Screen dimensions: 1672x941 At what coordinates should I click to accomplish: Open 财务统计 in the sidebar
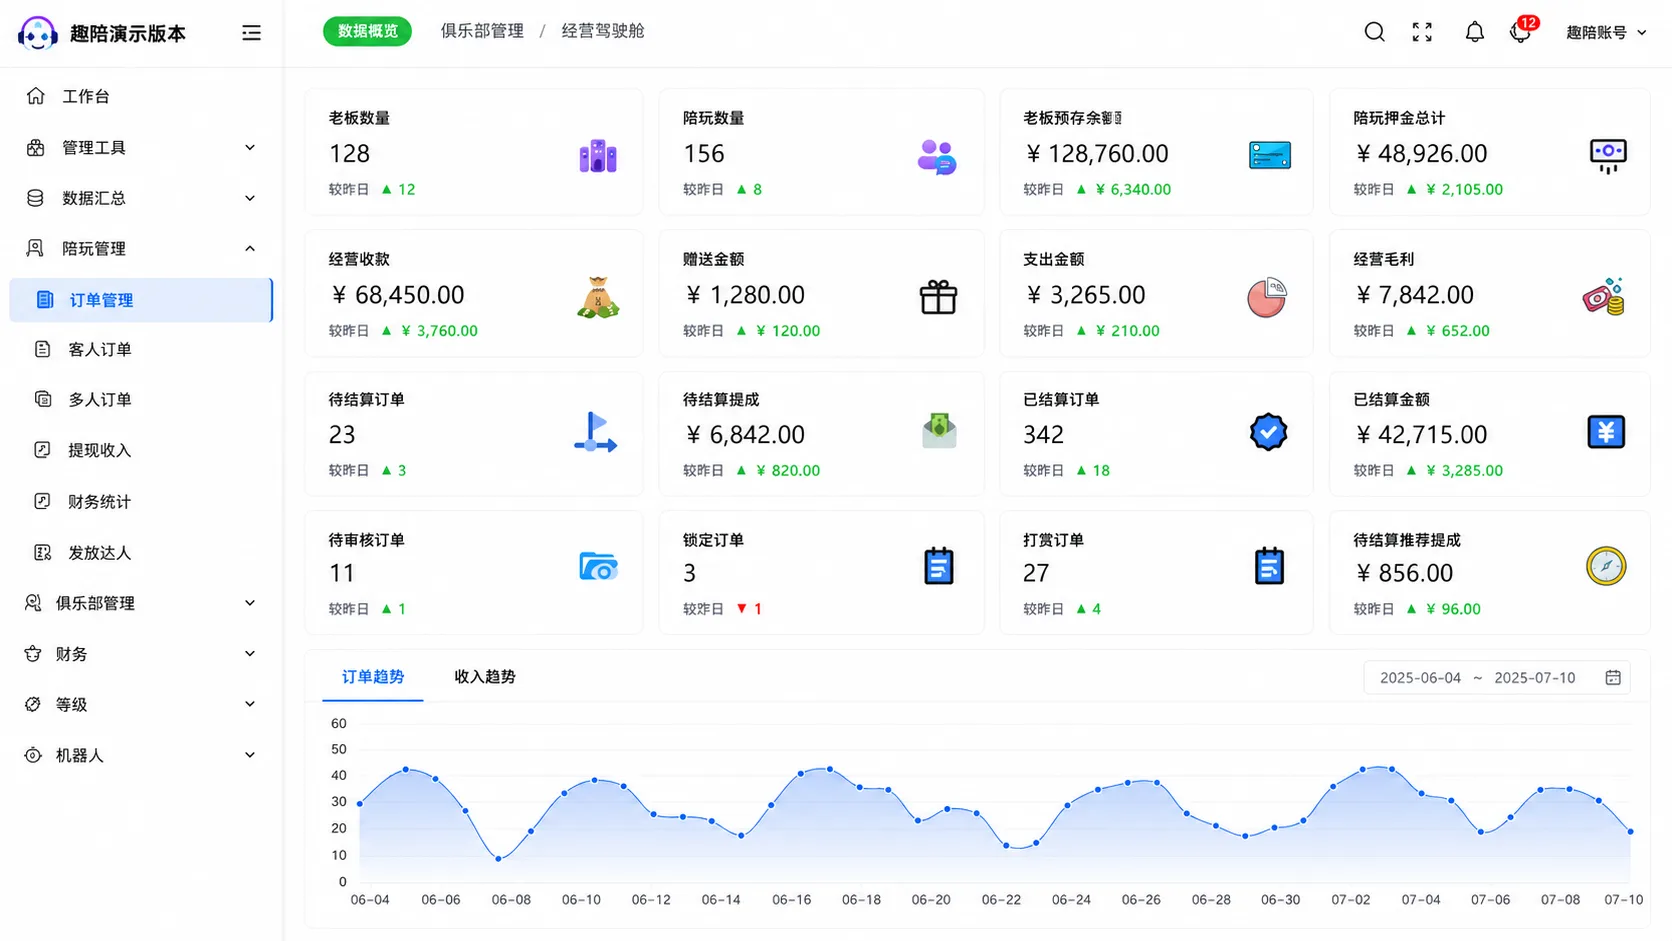click(141, 501)
